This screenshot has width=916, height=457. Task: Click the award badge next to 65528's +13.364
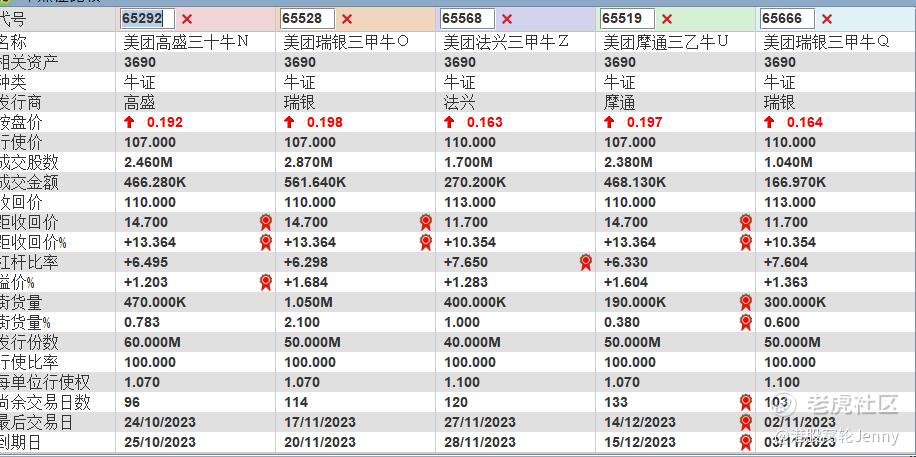426,242
